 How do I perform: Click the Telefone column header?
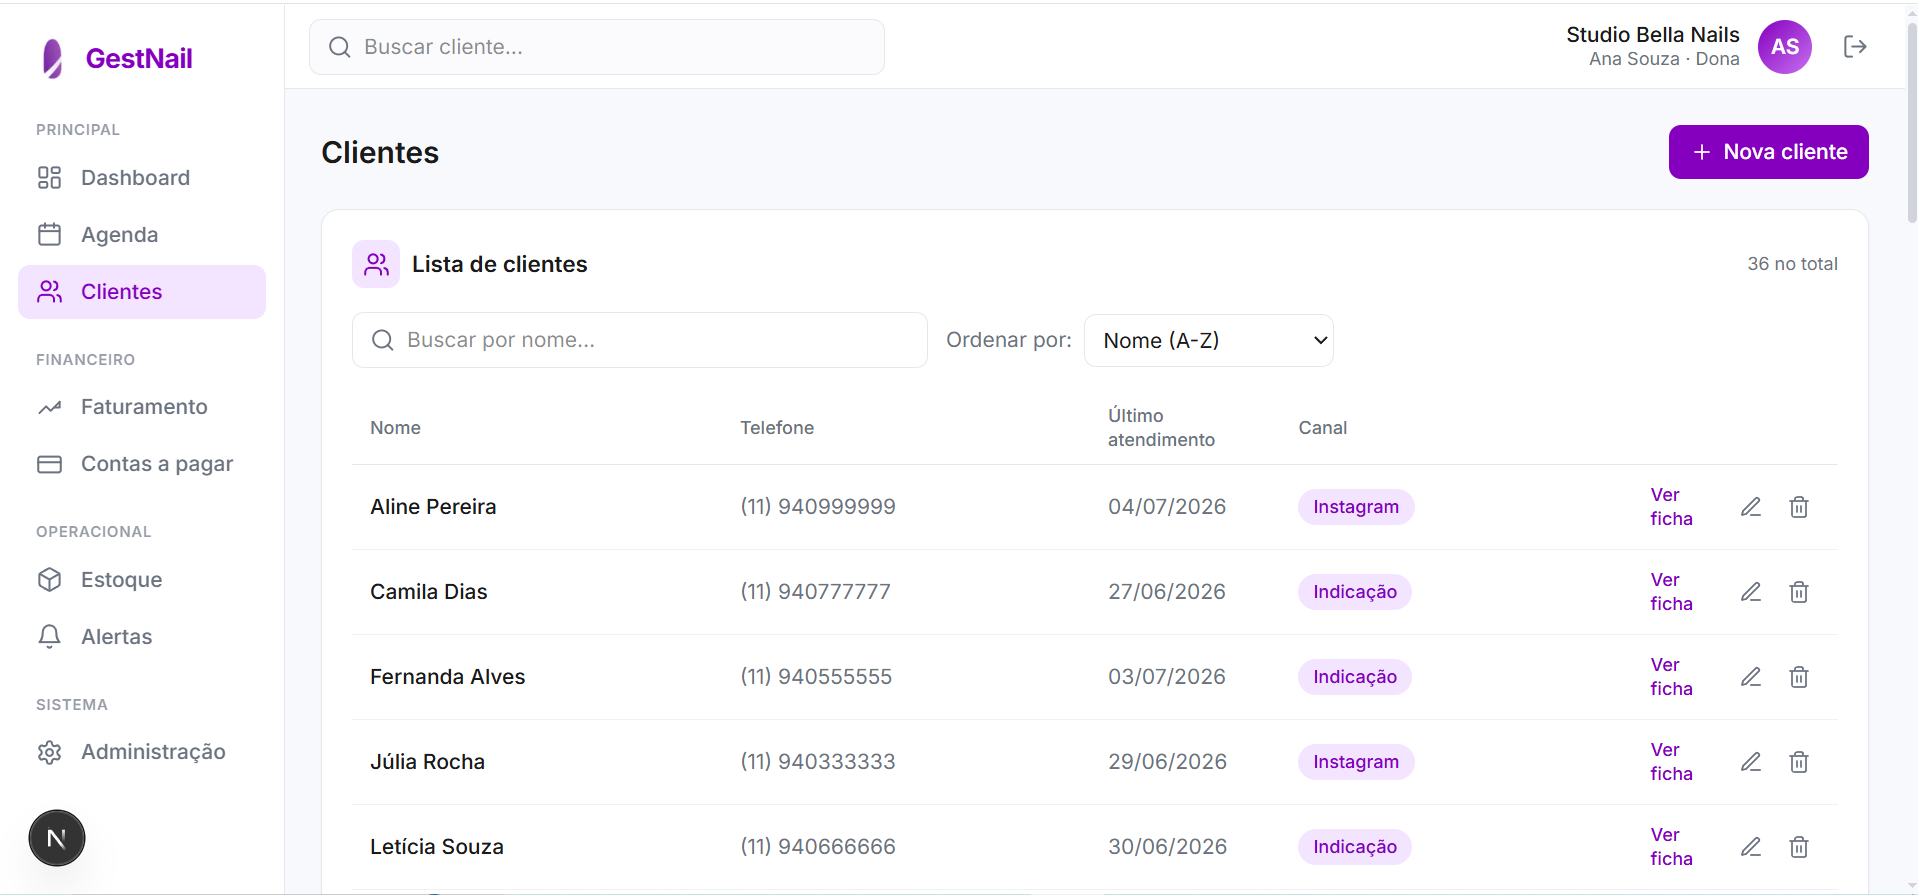(777, 428)
